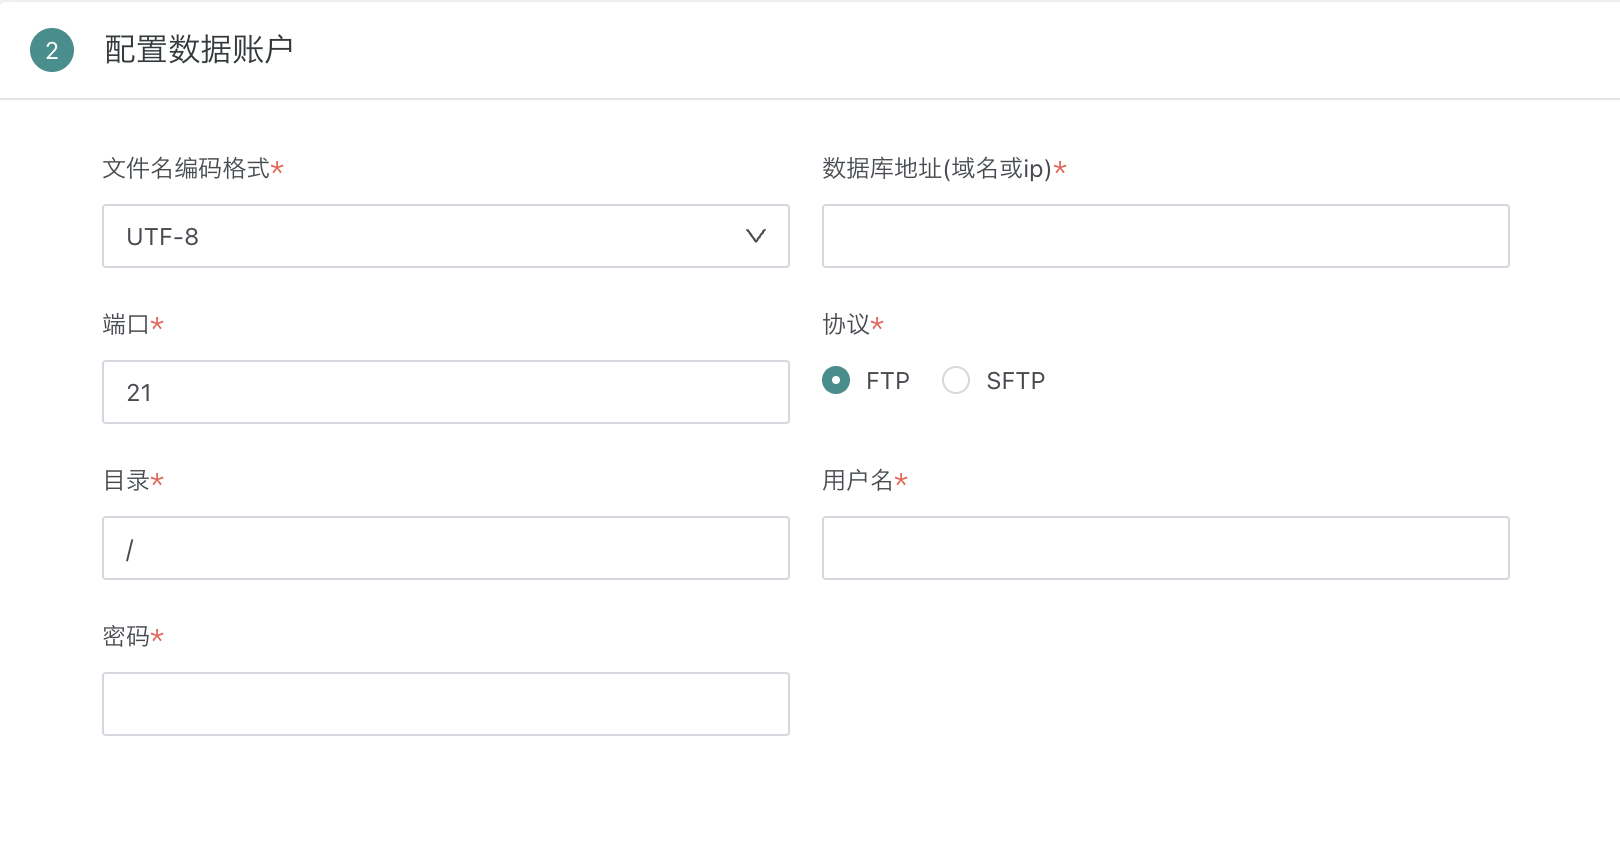Click the SFTP label text
1620x864 pixels.
coord(1015,381)
